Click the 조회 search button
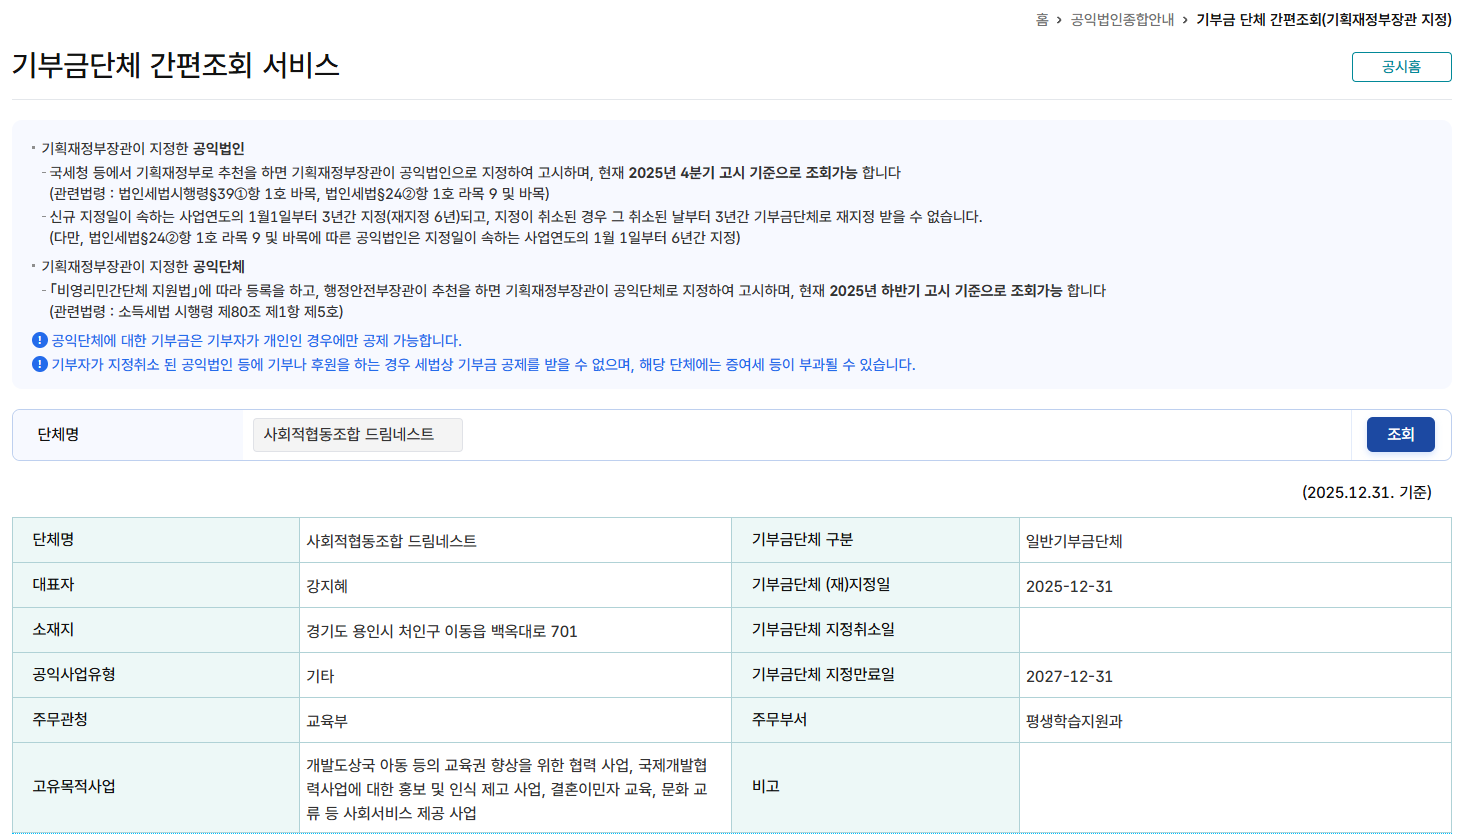The image size is (1467, 838). [x=1399, y=434]
